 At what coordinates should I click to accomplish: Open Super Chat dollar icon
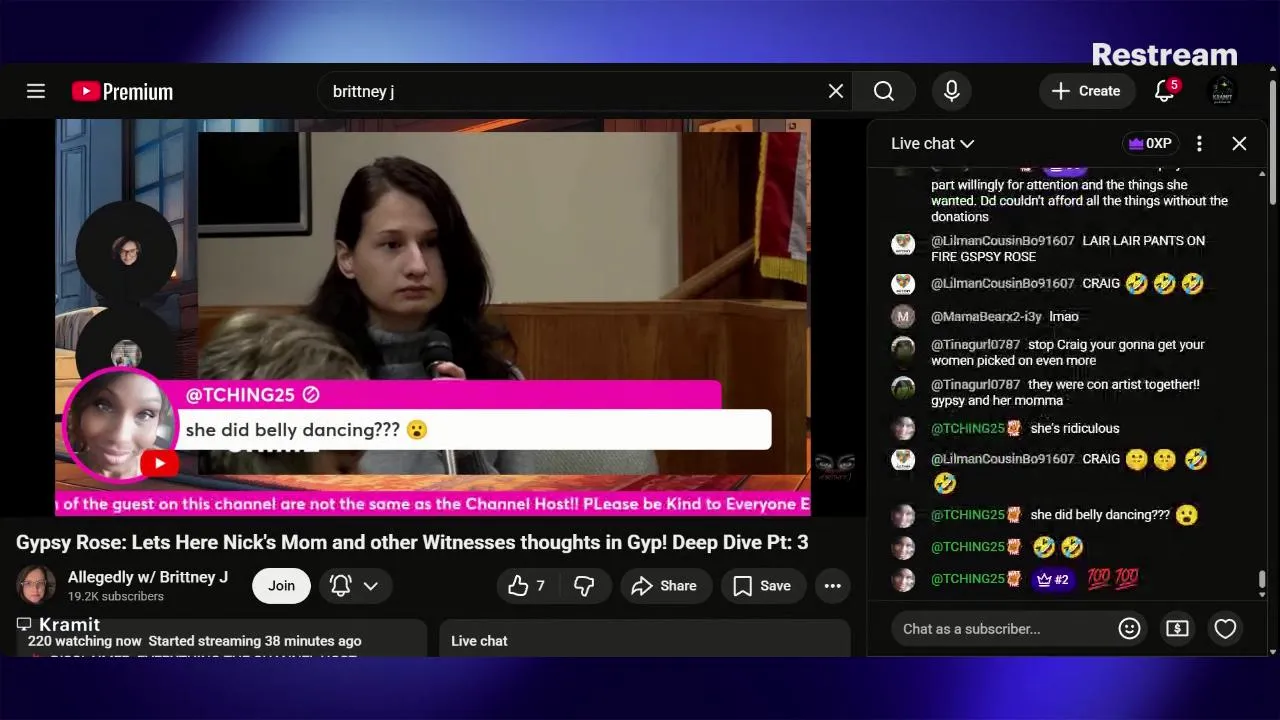[1177, 629]
